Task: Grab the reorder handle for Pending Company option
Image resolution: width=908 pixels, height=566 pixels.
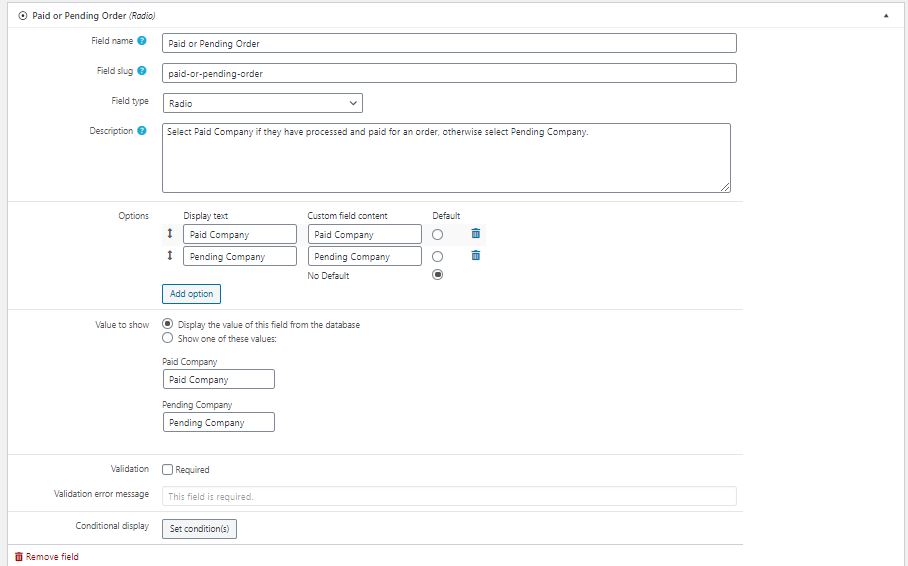Action: point(170,255)
